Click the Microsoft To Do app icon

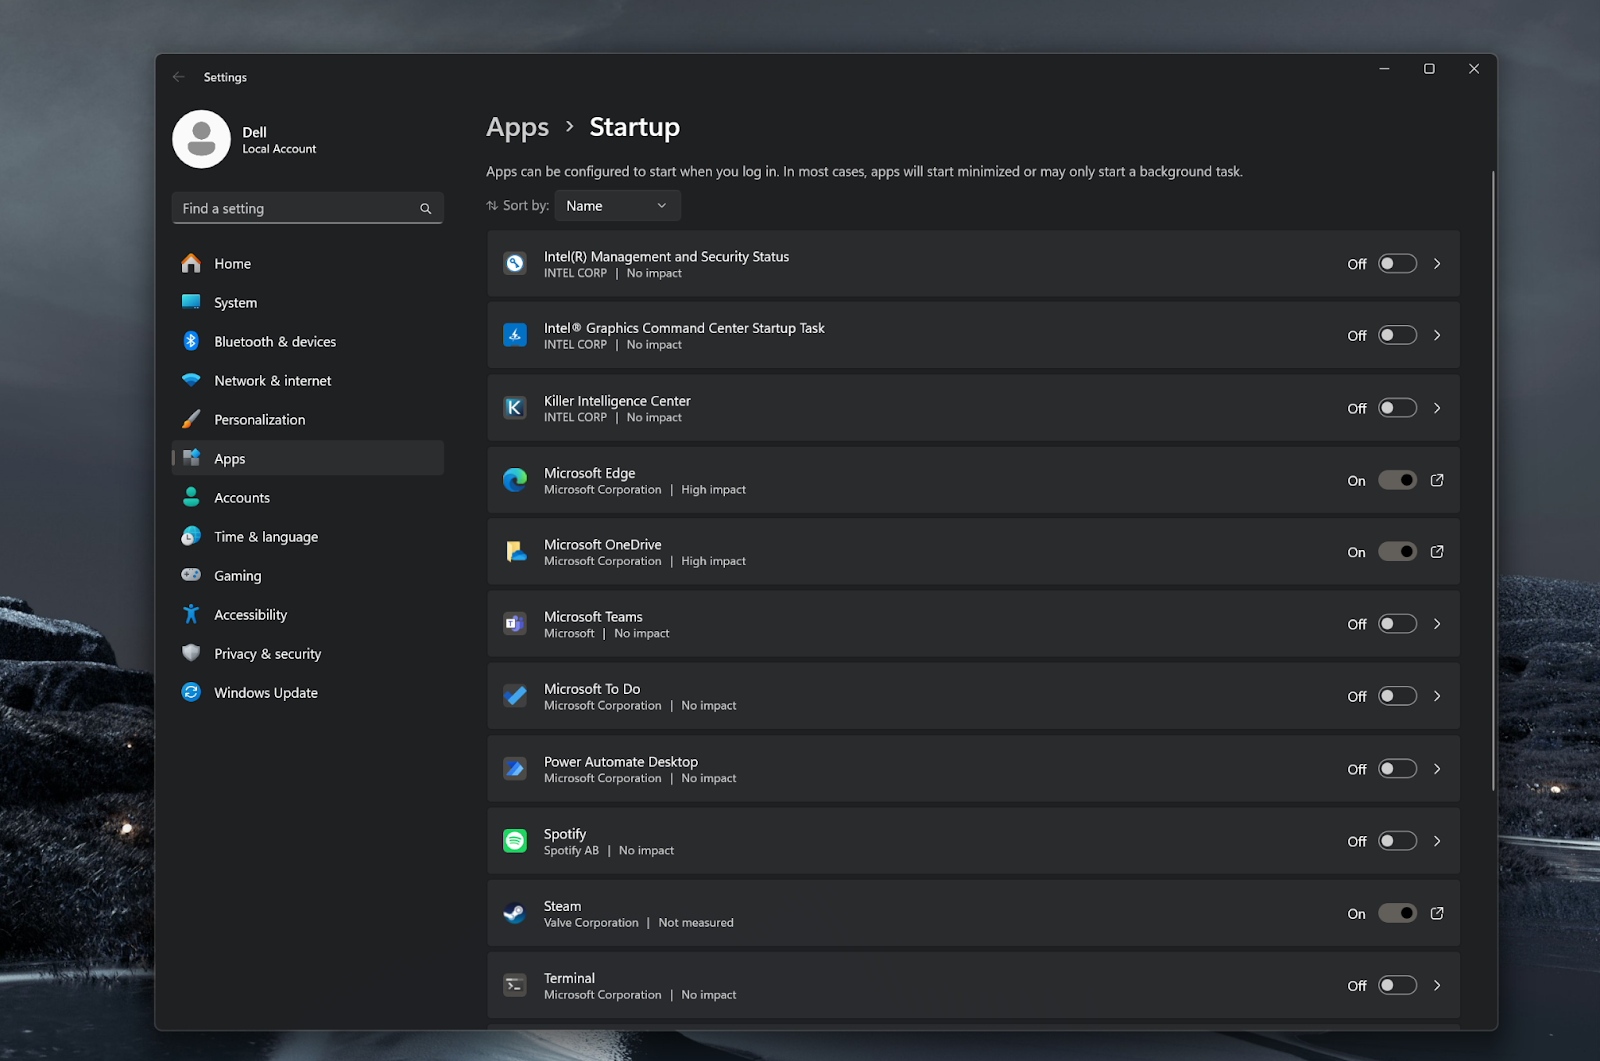coord(515,696)
